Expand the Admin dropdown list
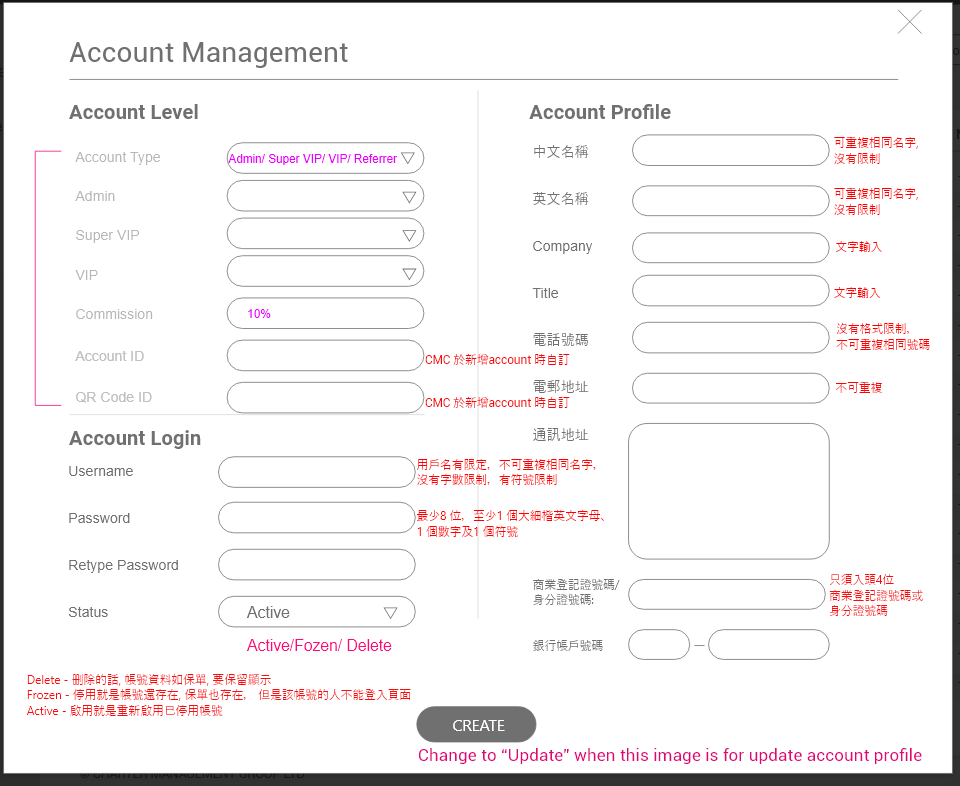The image size is (960, 786). (325, 196)
